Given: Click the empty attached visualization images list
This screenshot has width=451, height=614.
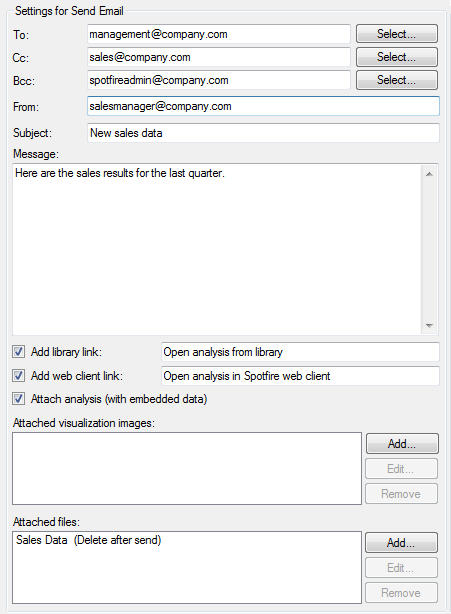Looking at the screenshot, I should click(187, 468).
